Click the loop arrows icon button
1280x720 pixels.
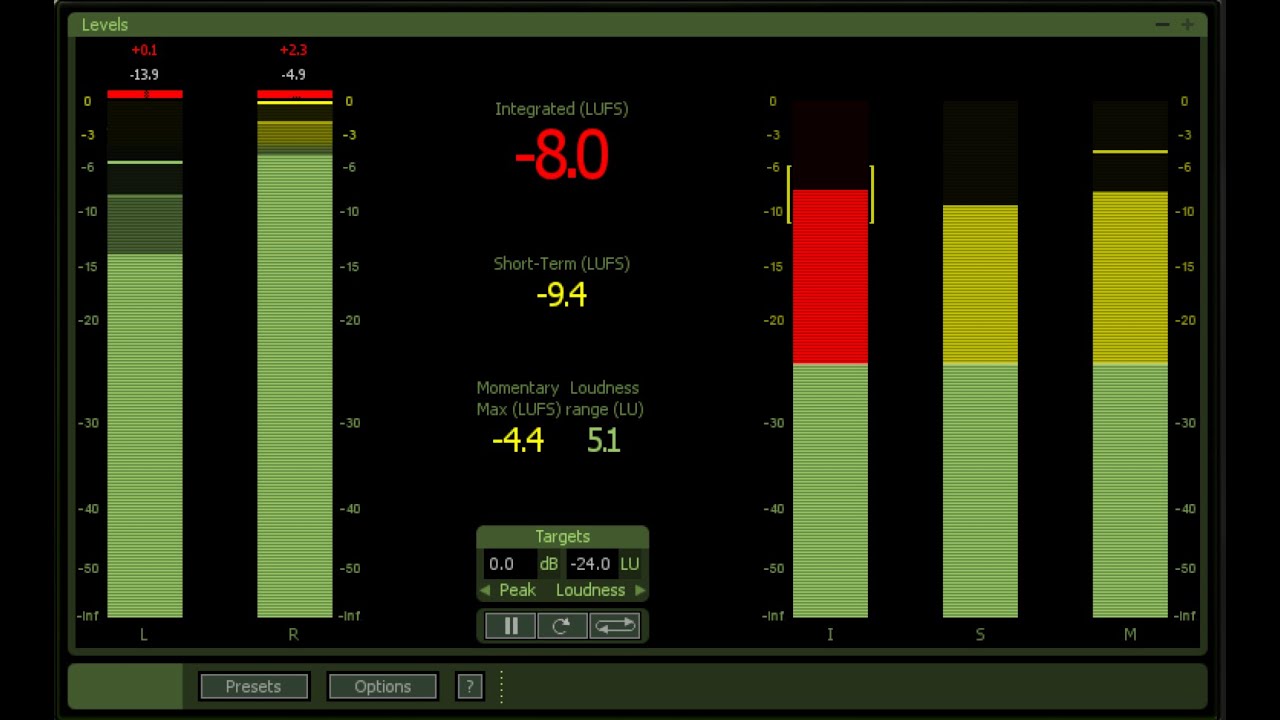click(x=615, y=626)
